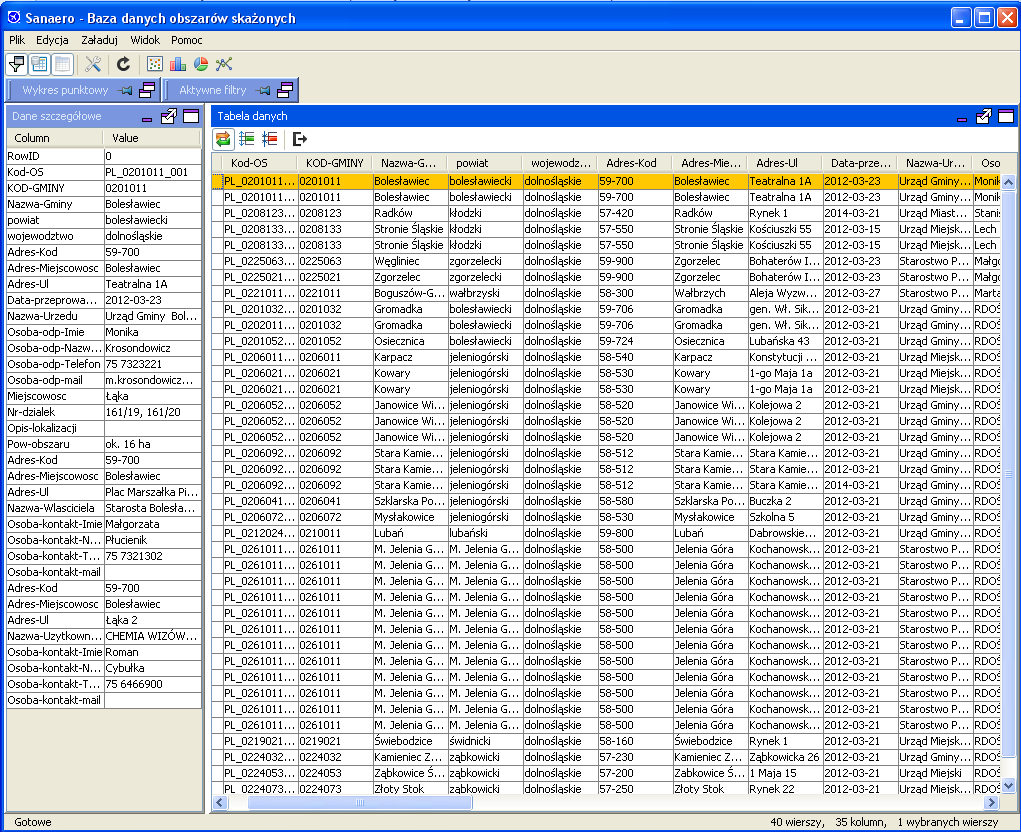Viewport: 1021px width, 832px height.
Task: Switch to the Aktywne filtry tab
Action: point(212,90)
